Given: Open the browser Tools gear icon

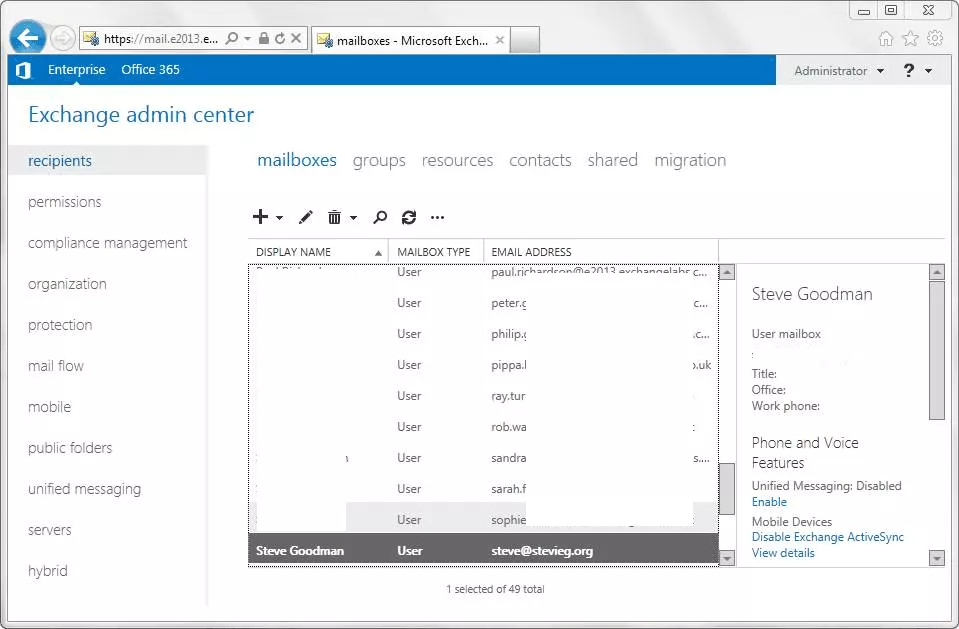Looking at the screenshot, I should pos(935,39).
